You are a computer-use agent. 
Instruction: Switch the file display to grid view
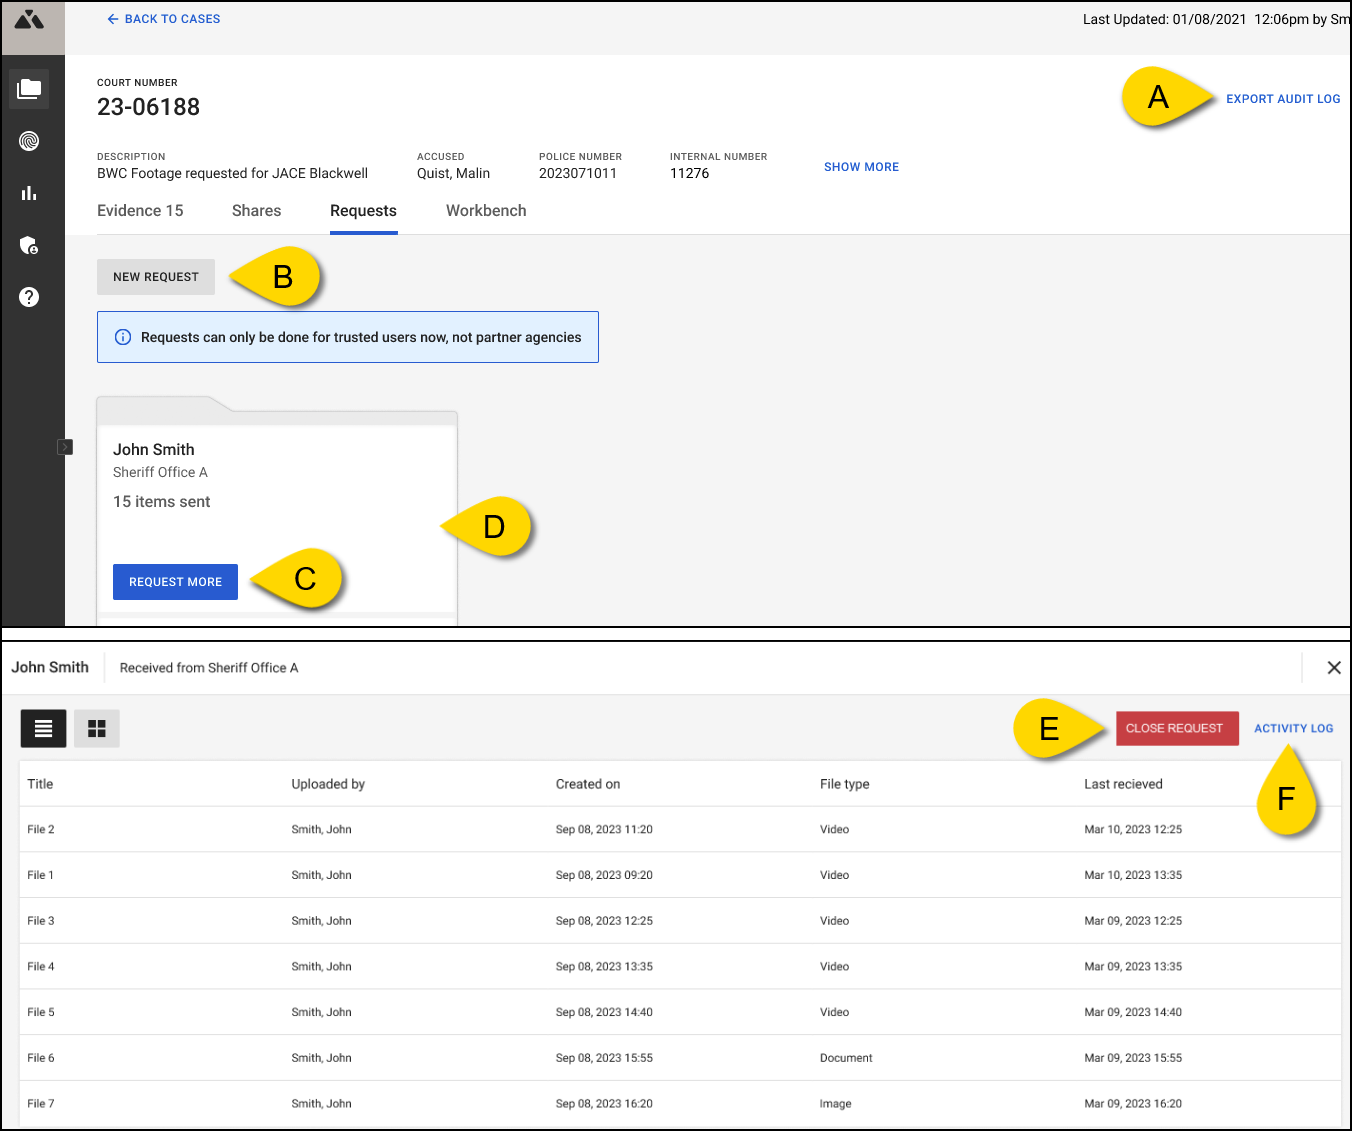[x=96, y=728]
